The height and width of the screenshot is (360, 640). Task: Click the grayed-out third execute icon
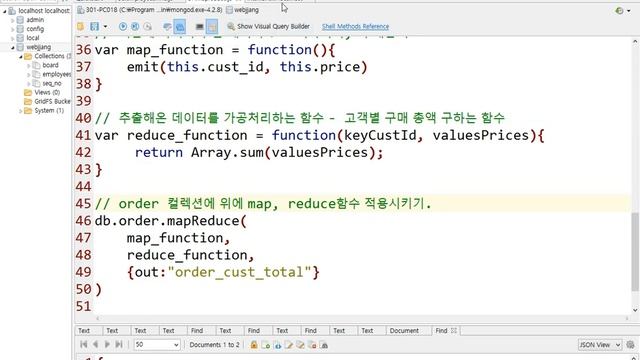point(148,27)
